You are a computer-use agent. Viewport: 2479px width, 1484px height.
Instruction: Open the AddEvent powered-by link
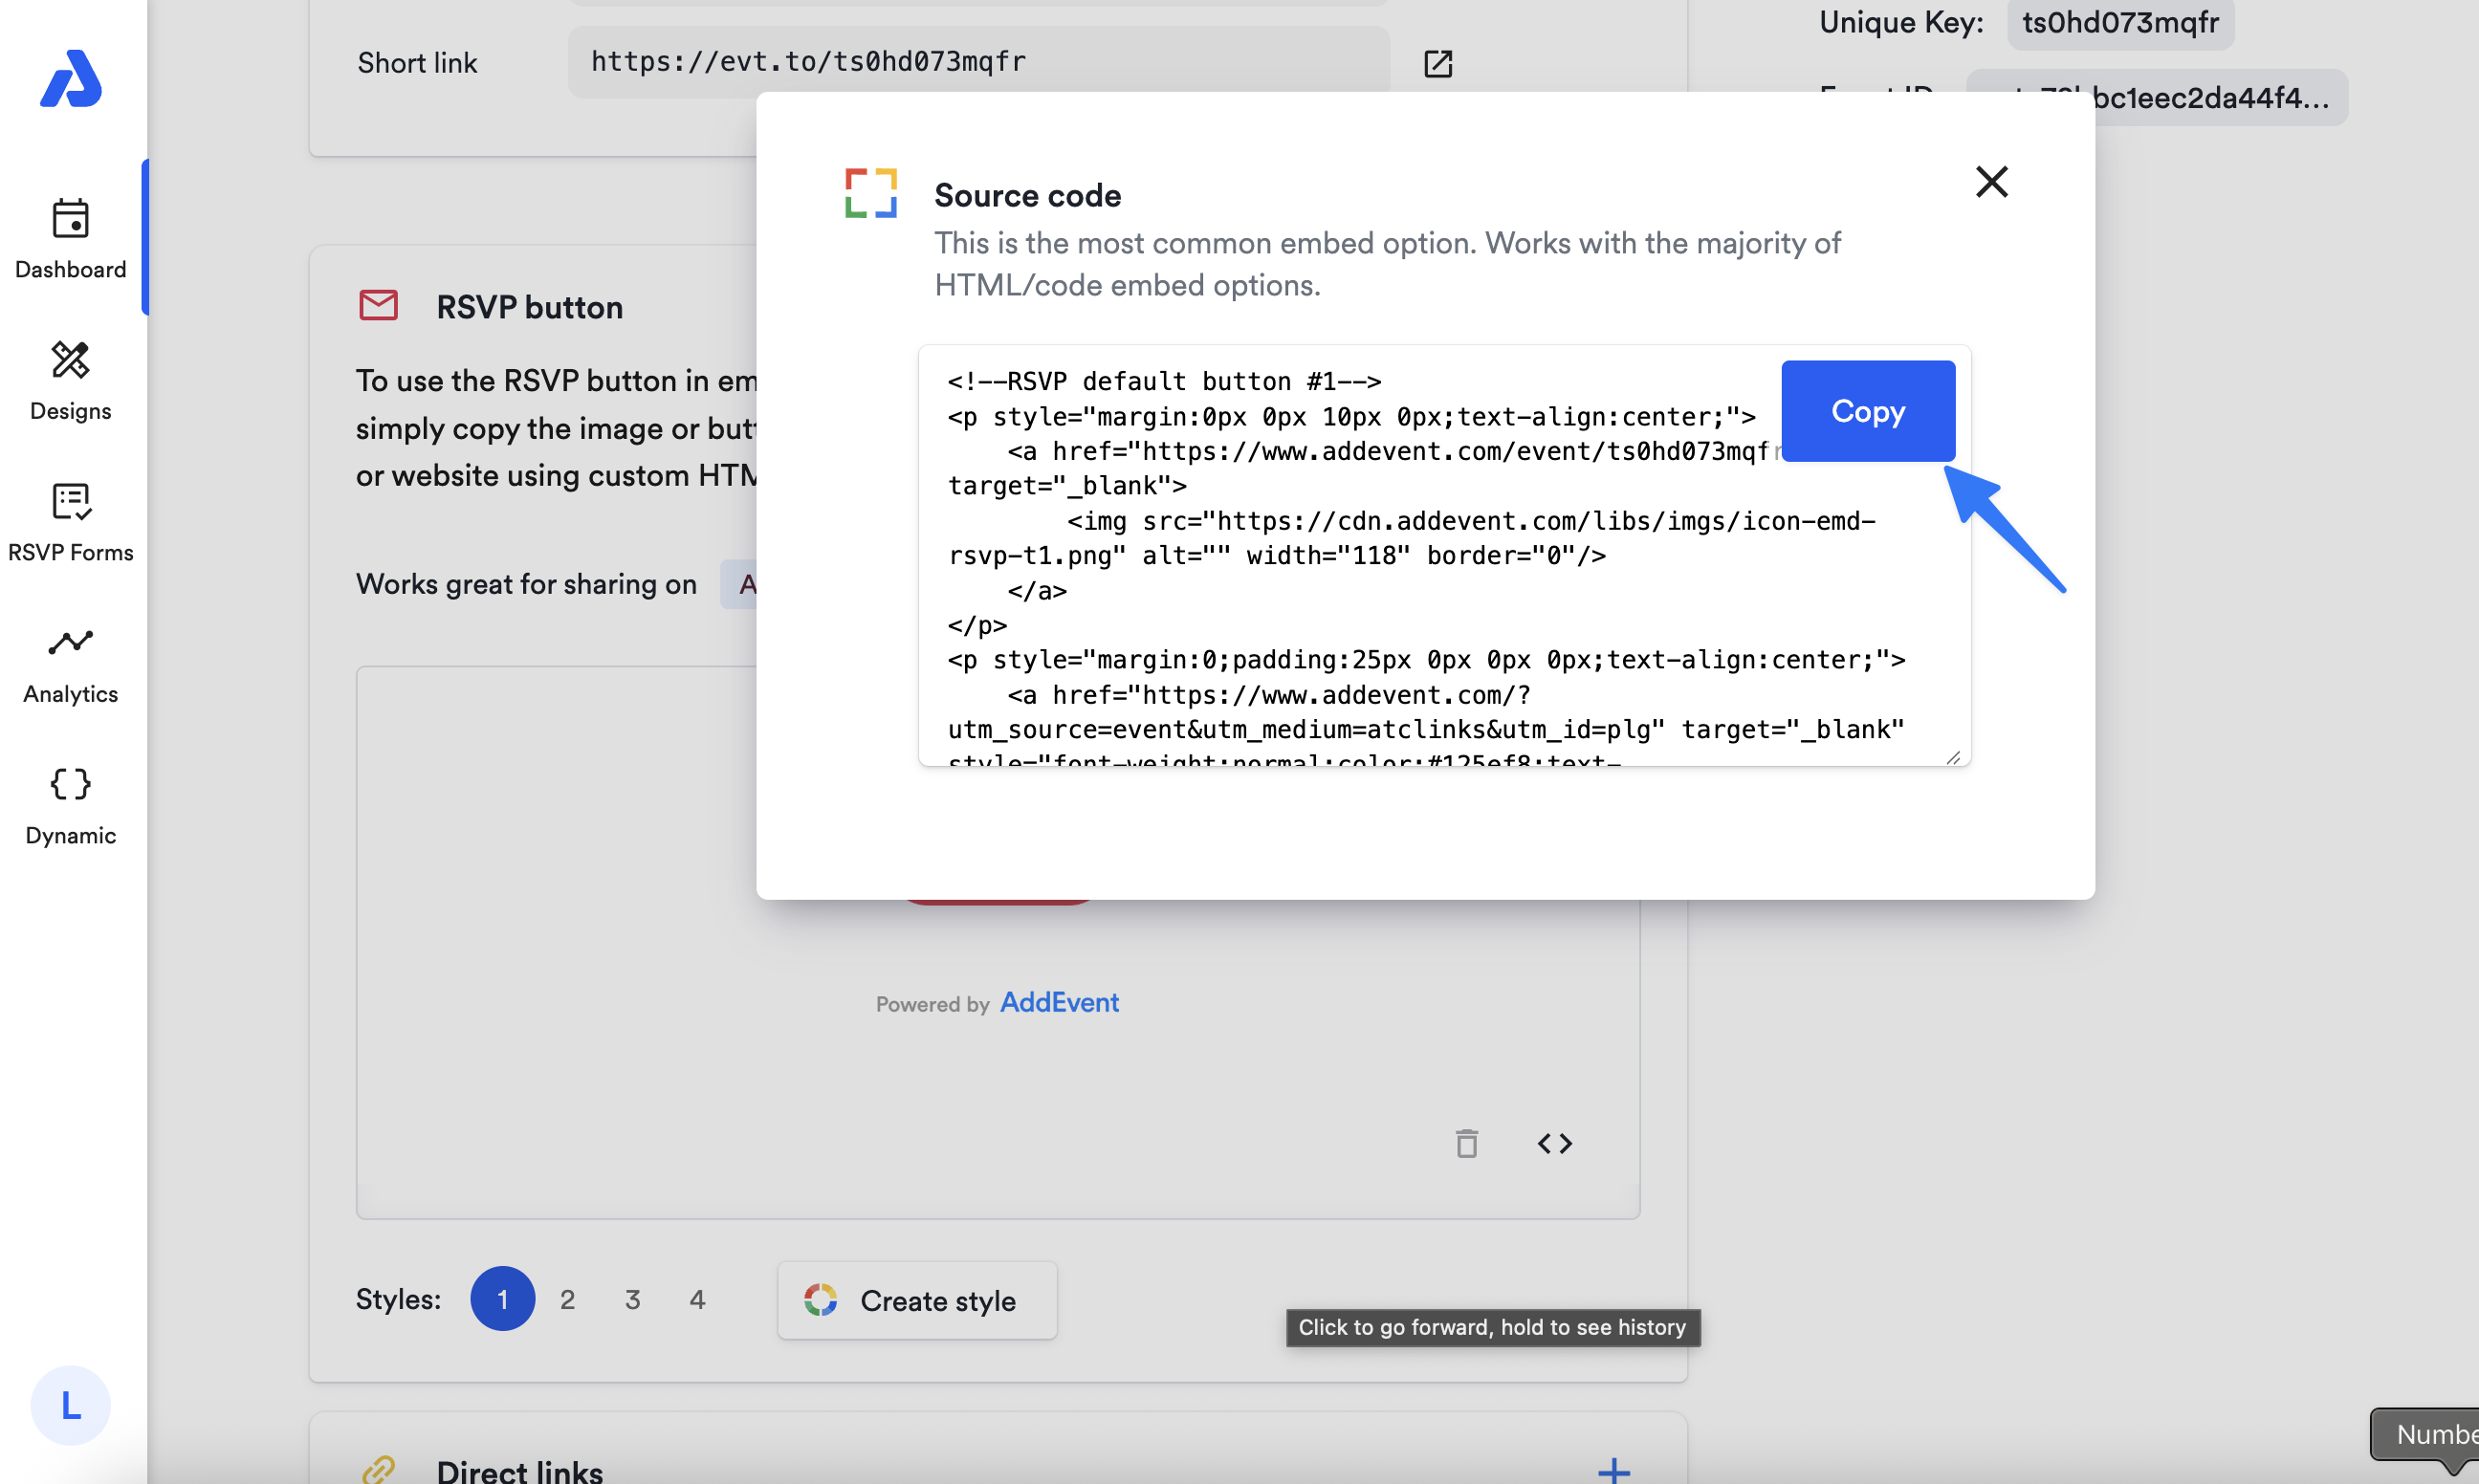1058,1002
